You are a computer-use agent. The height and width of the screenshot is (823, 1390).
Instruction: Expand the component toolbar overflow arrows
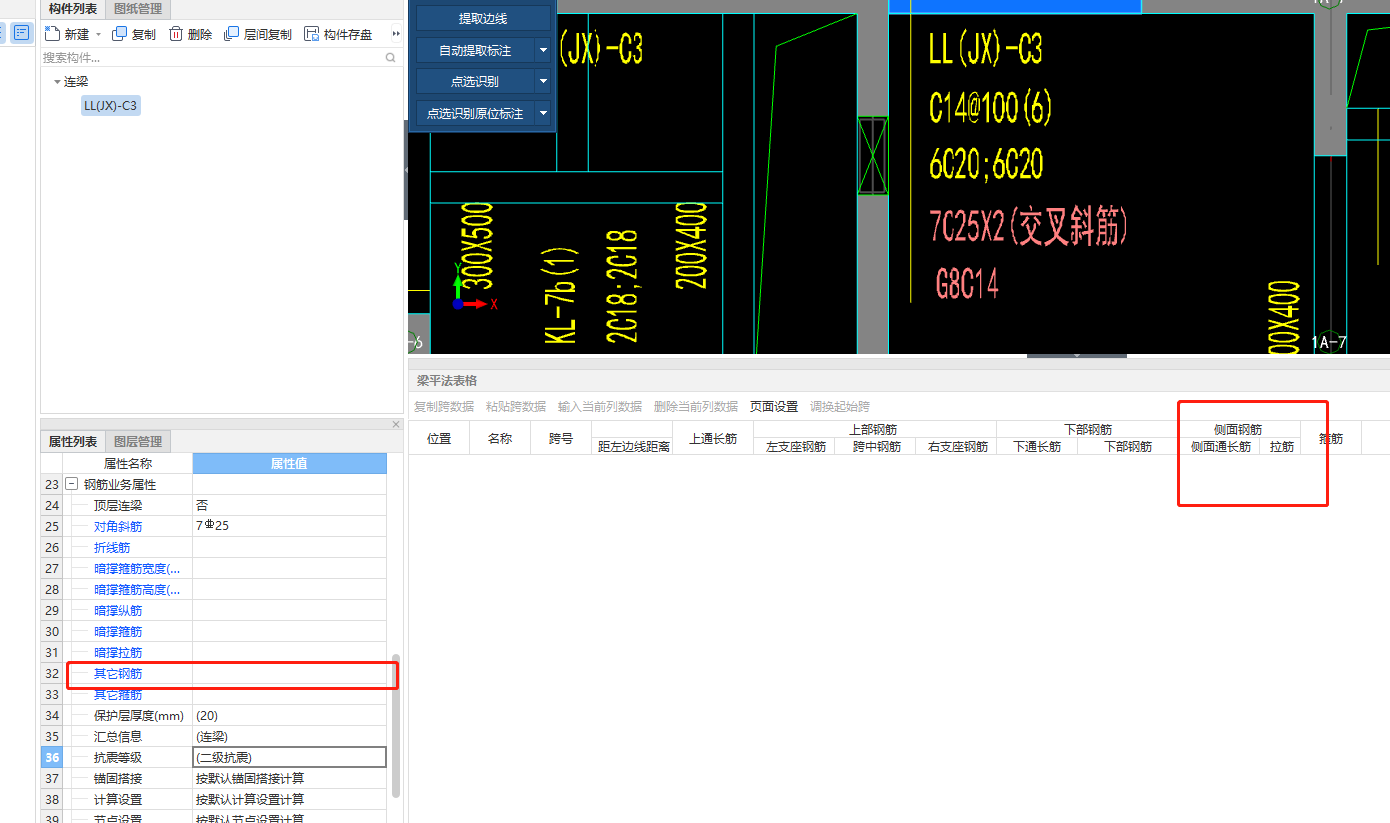click(395, 34)
